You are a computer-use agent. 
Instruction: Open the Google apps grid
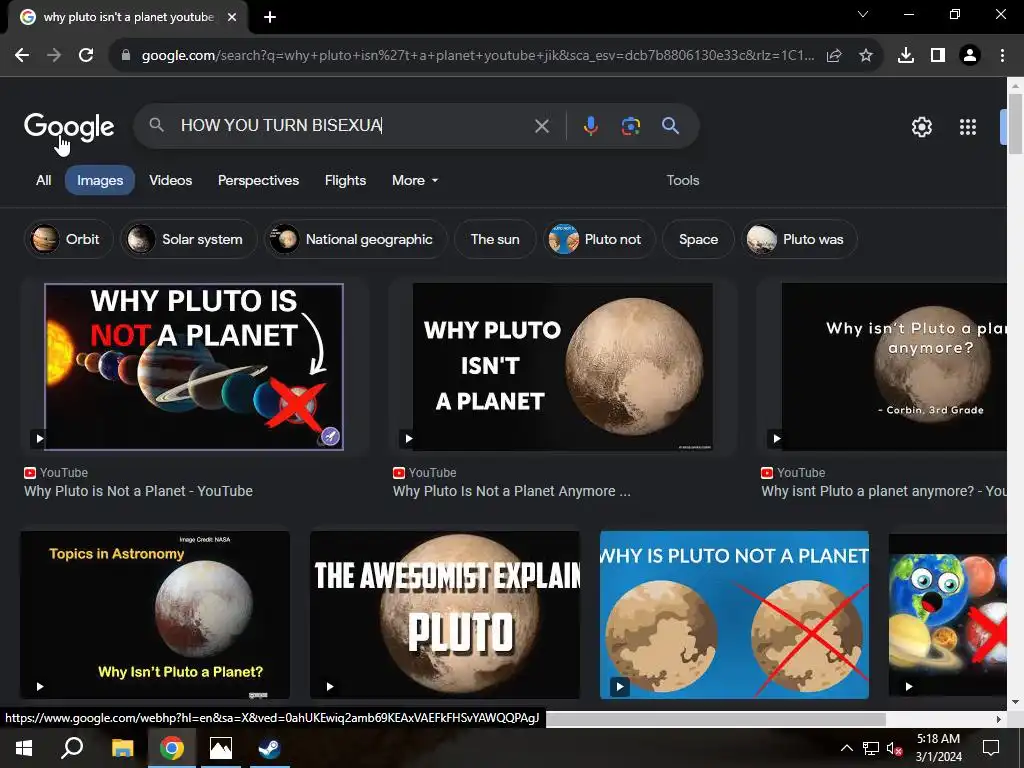pos(967,127)
